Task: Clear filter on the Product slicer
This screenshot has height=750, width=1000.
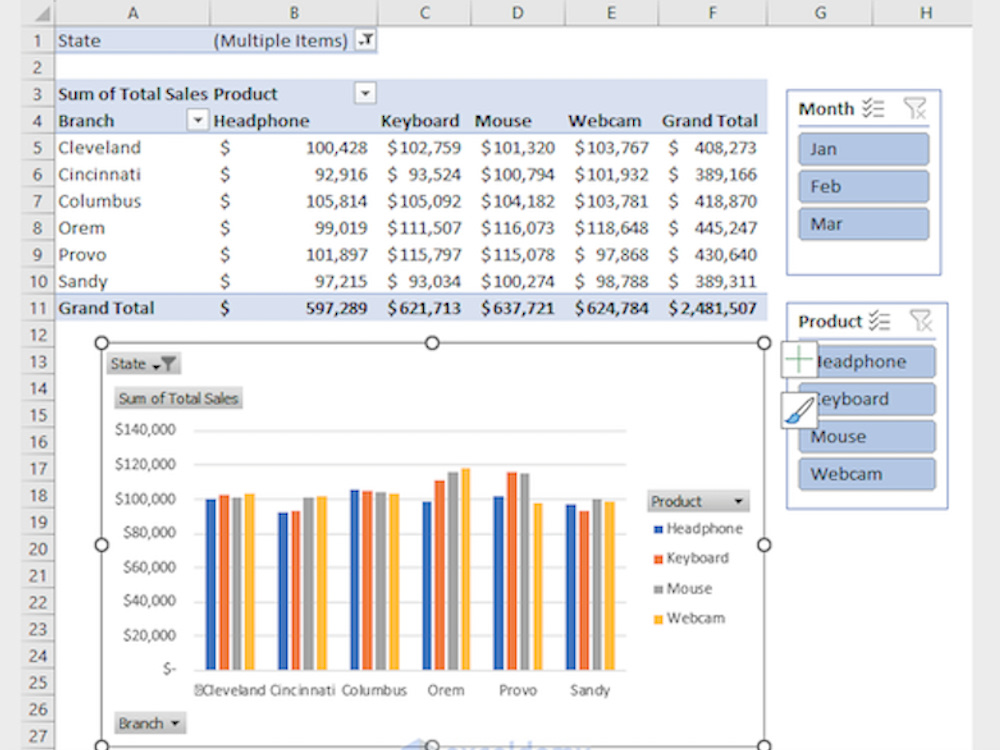Action: pyautogui.click(x=921, y=320)
